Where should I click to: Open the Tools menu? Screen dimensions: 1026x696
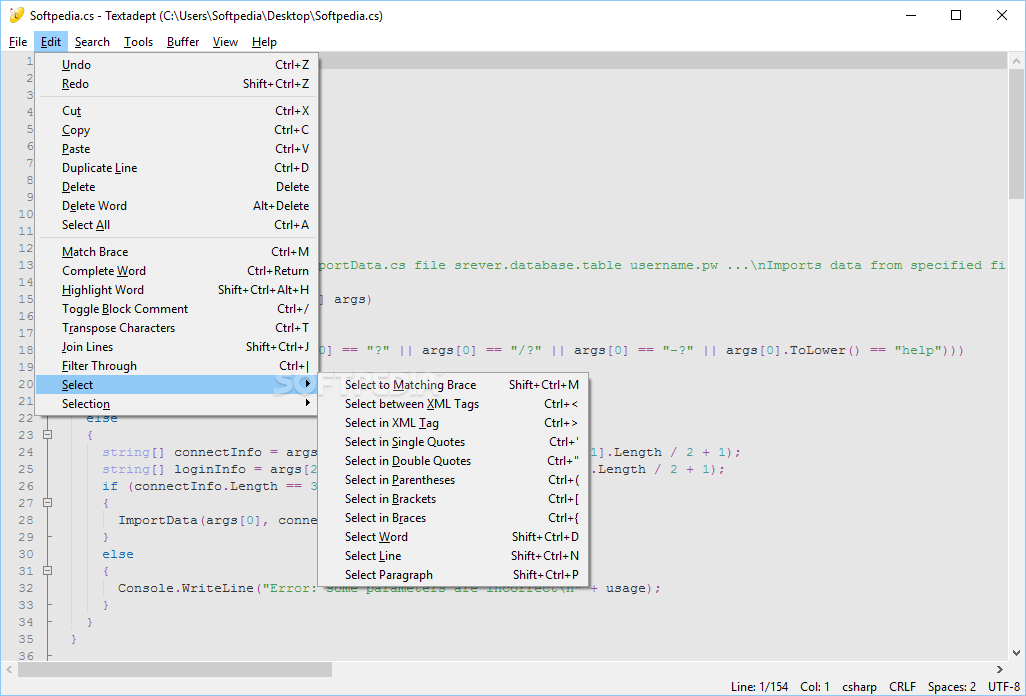tap(138, 42)
